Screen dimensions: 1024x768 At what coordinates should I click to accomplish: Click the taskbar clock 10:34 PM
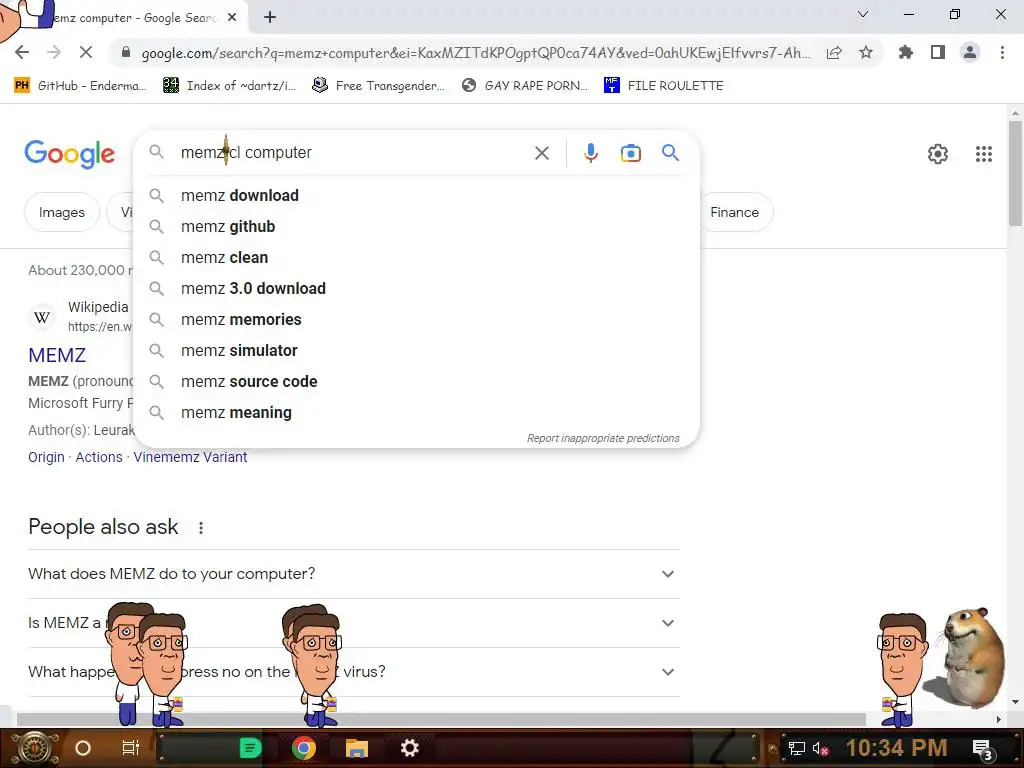pyautogui.click(x=896, y=748)
